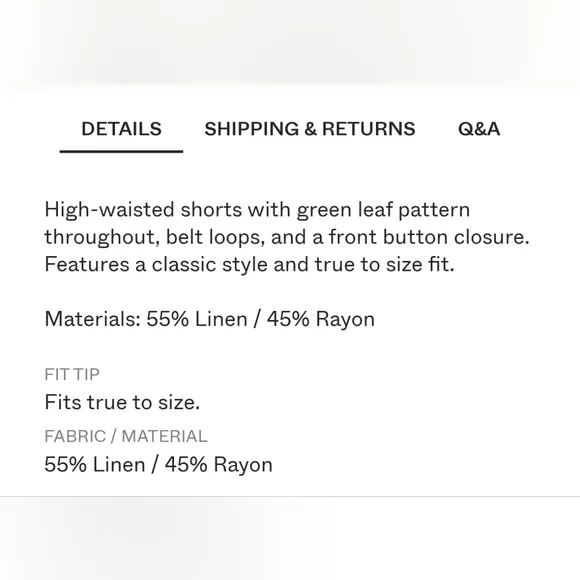Image resolution: width=580 pixels, height=580 pixels.
Task: Click the FABRIC / MATERIAL heading
Action: 126,436
